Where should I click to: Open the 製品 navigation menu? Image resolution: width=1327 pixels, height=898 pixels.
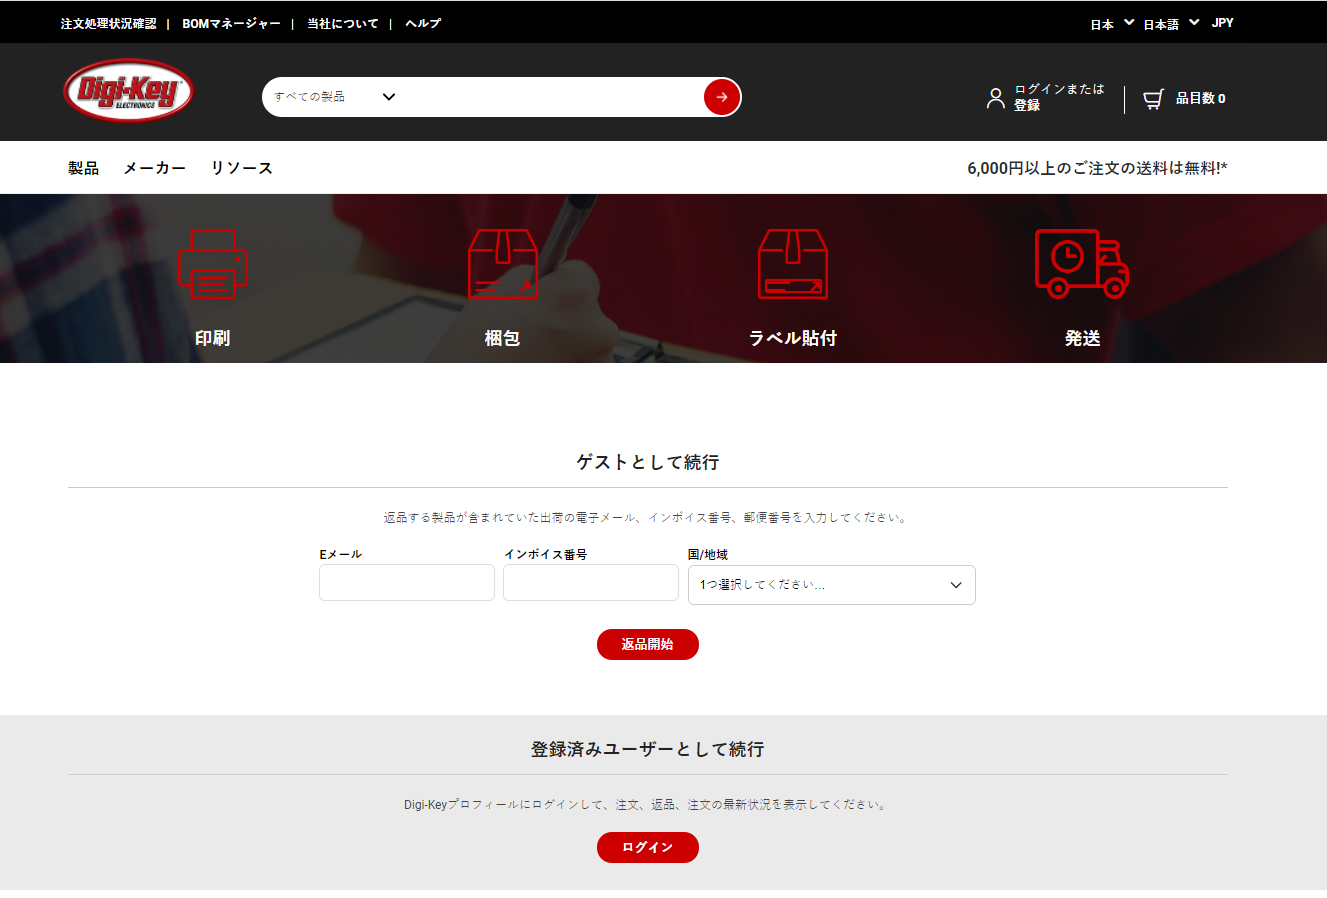(83, 167)
